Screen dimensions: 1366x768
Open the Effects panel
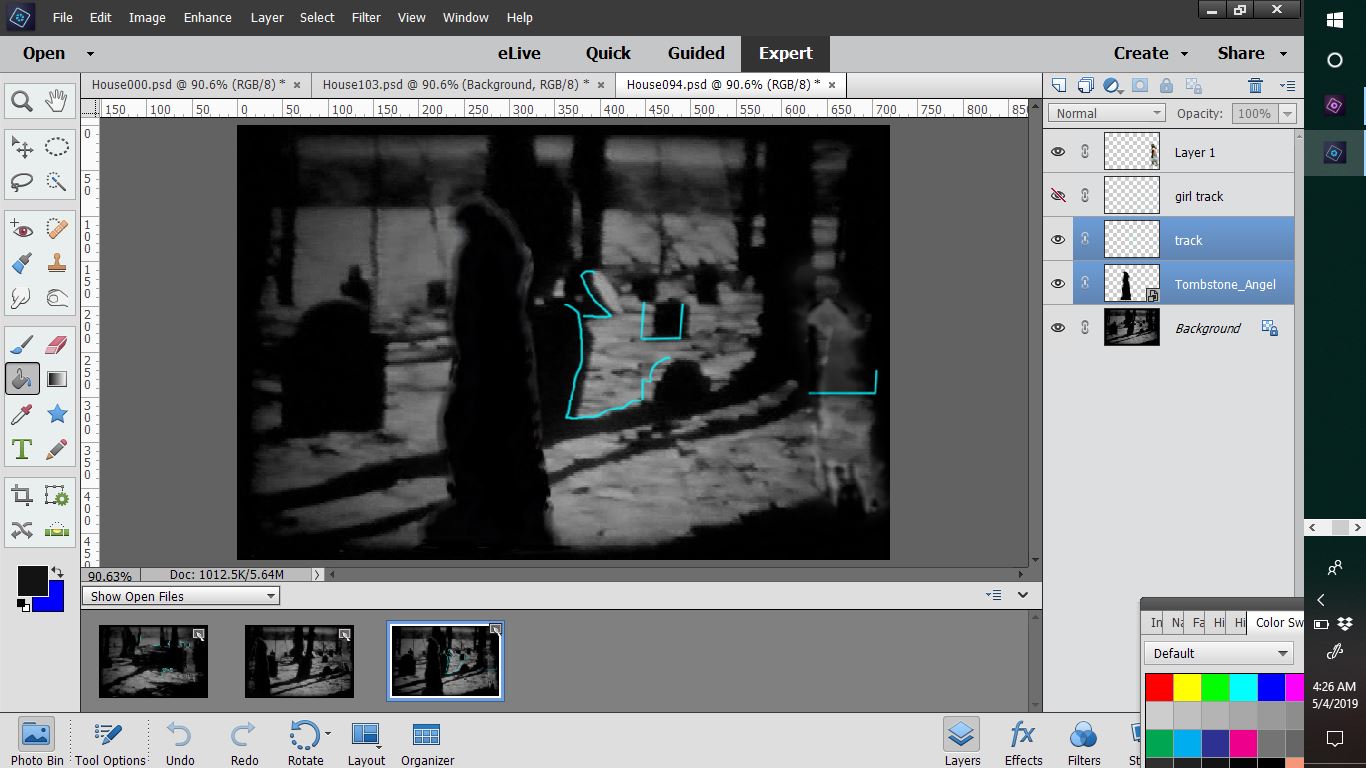(x=1023, y=744)
